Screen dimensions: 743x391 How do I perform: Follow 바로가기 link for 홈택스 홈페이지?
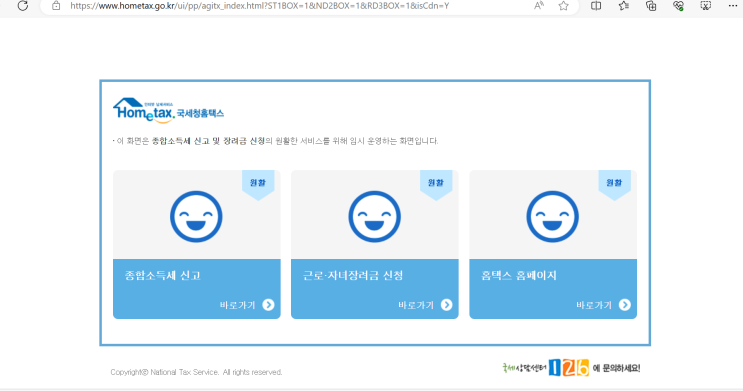(x=594, y=305)
